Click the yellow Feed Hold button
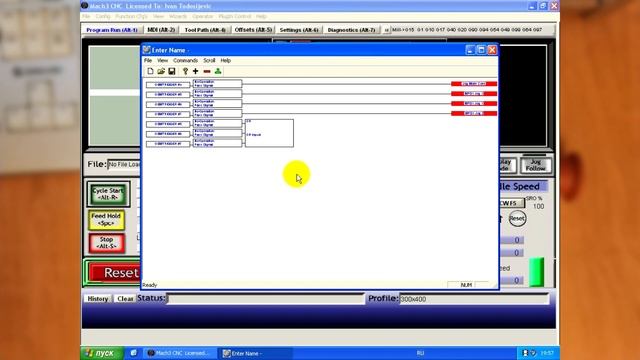The width and height of the screenshot is (640, 360). (x=106, y=220)
